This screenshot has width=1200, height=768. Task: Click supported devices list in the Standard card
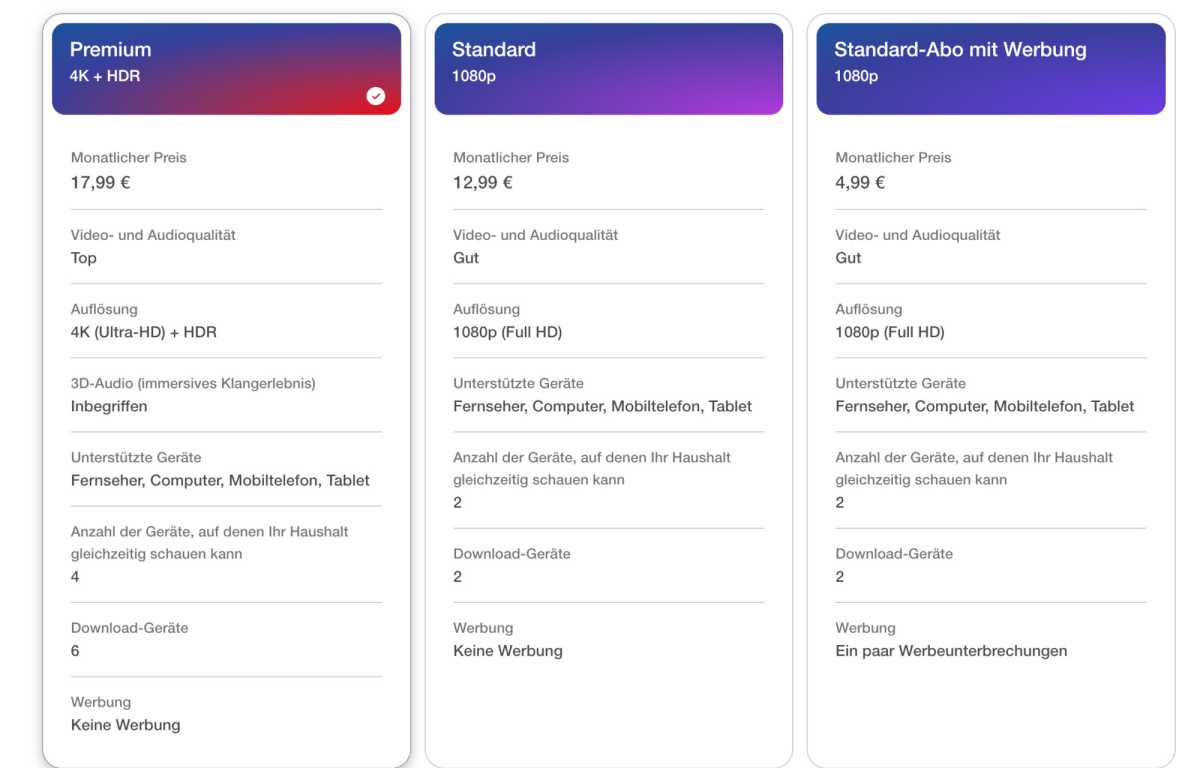(602, 406)
